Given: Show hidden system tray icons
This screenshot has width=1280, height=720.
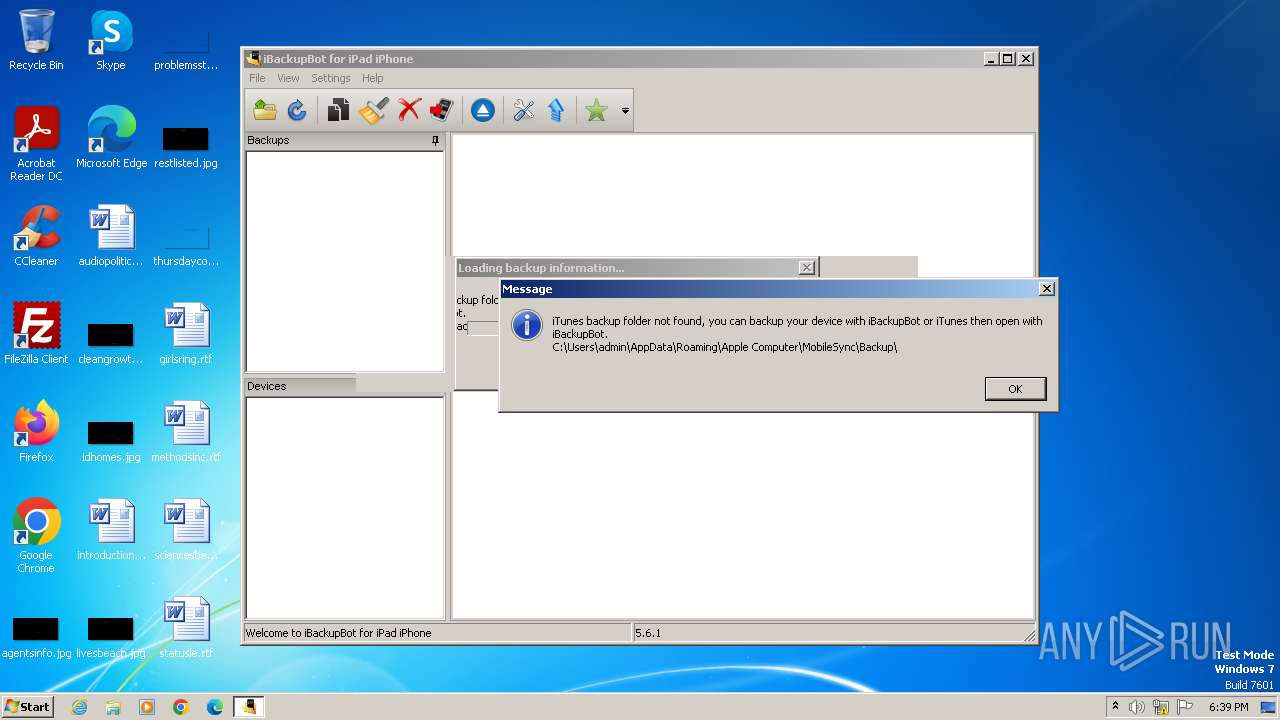Looking at the screenshot, I should pos(1115,707).
